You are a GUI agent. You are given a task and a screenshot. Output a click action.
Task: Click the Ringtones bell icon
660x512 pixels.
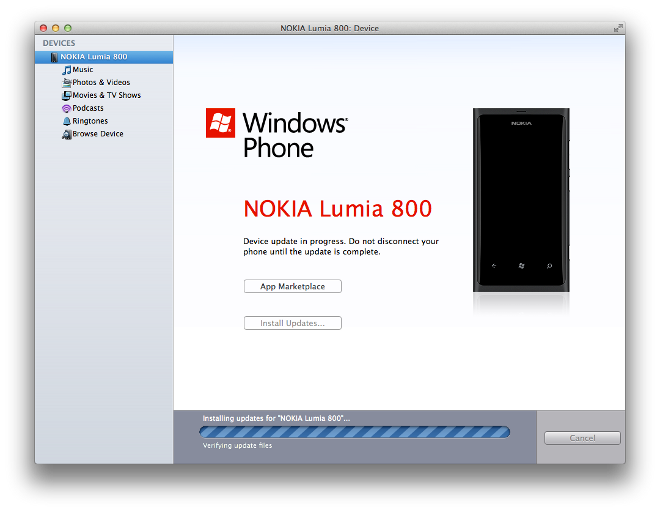[67, 121]
